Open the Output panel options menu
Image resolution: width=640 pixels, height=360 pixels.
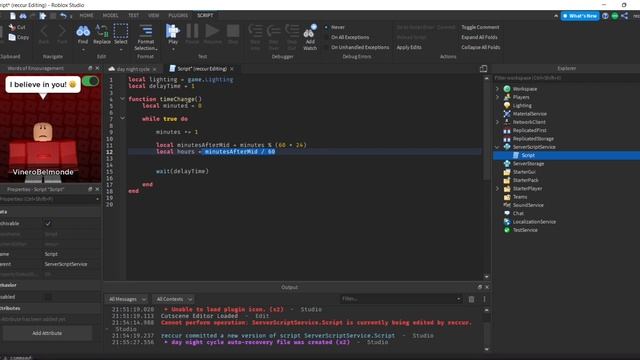pos(484,299)
